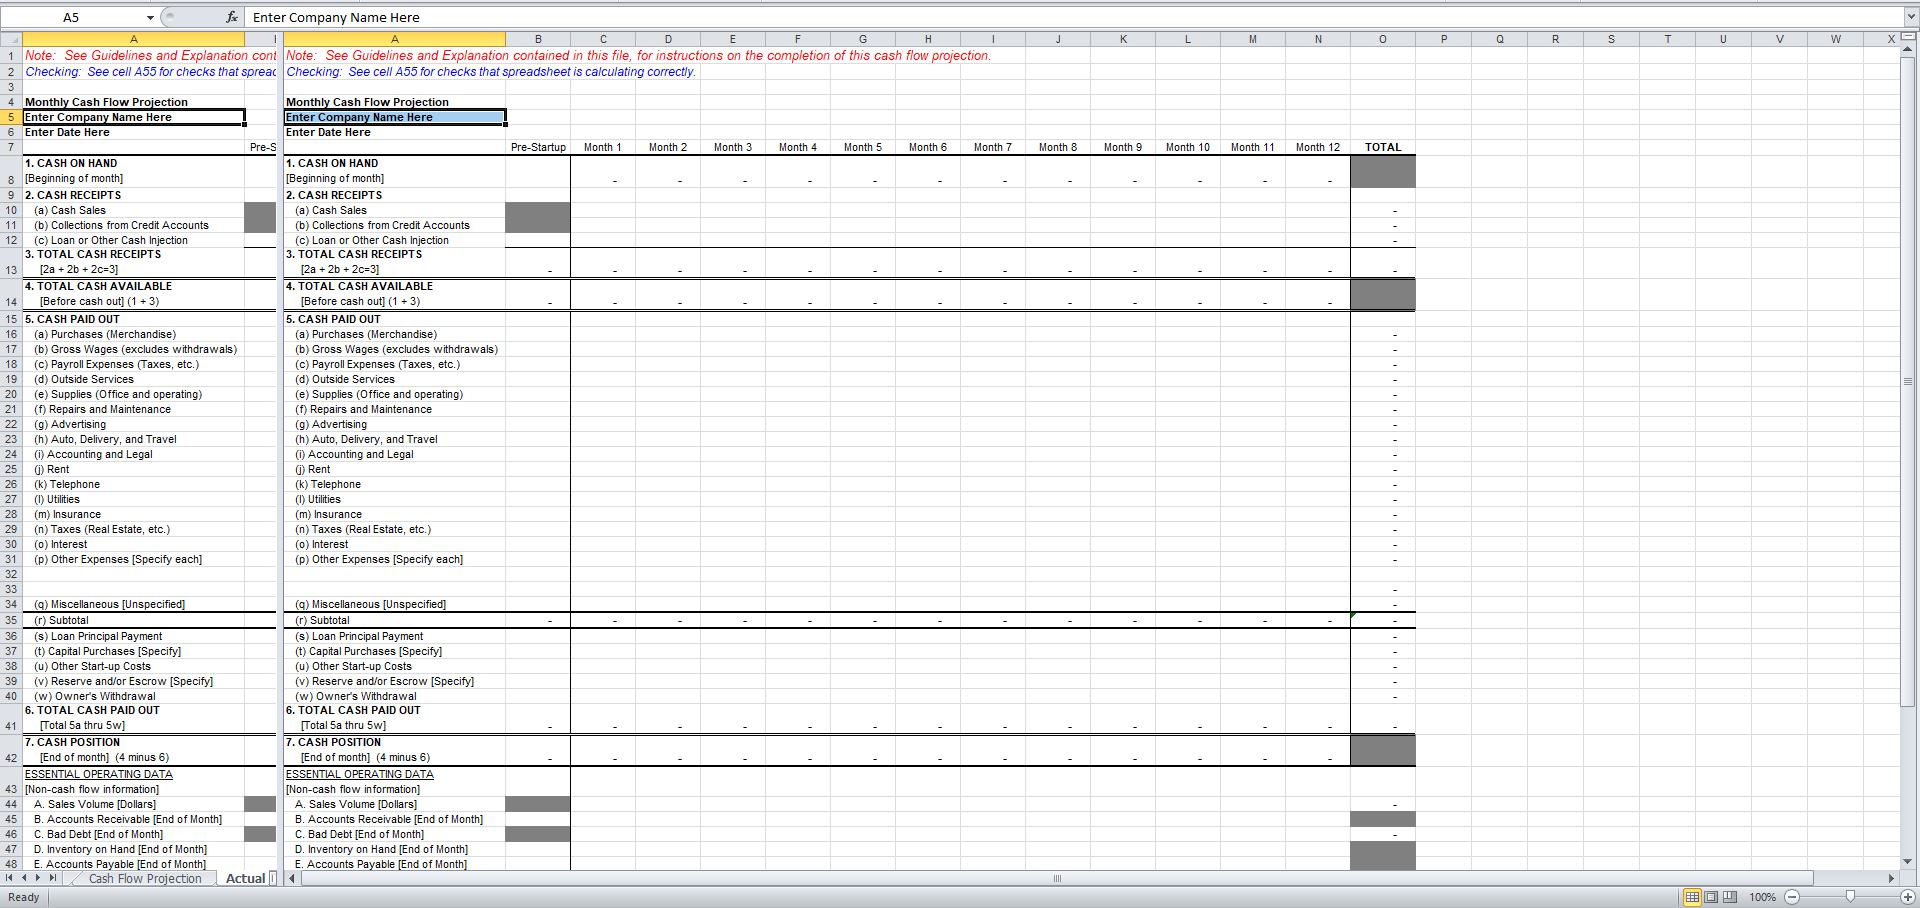This screenshot has height=908, width=1920.
Task: Click the Select All corner button
Action: [x=10, y=39]
